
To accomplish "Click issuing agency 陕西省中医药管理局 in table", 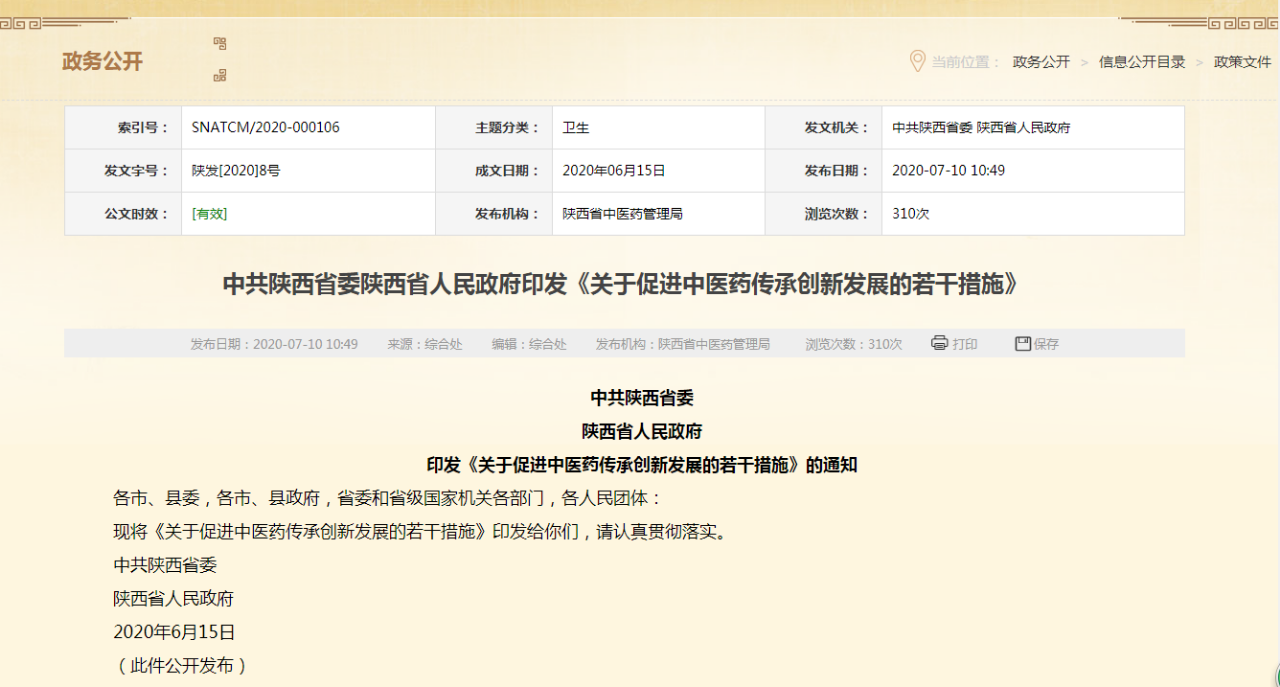I will (622, 214).
